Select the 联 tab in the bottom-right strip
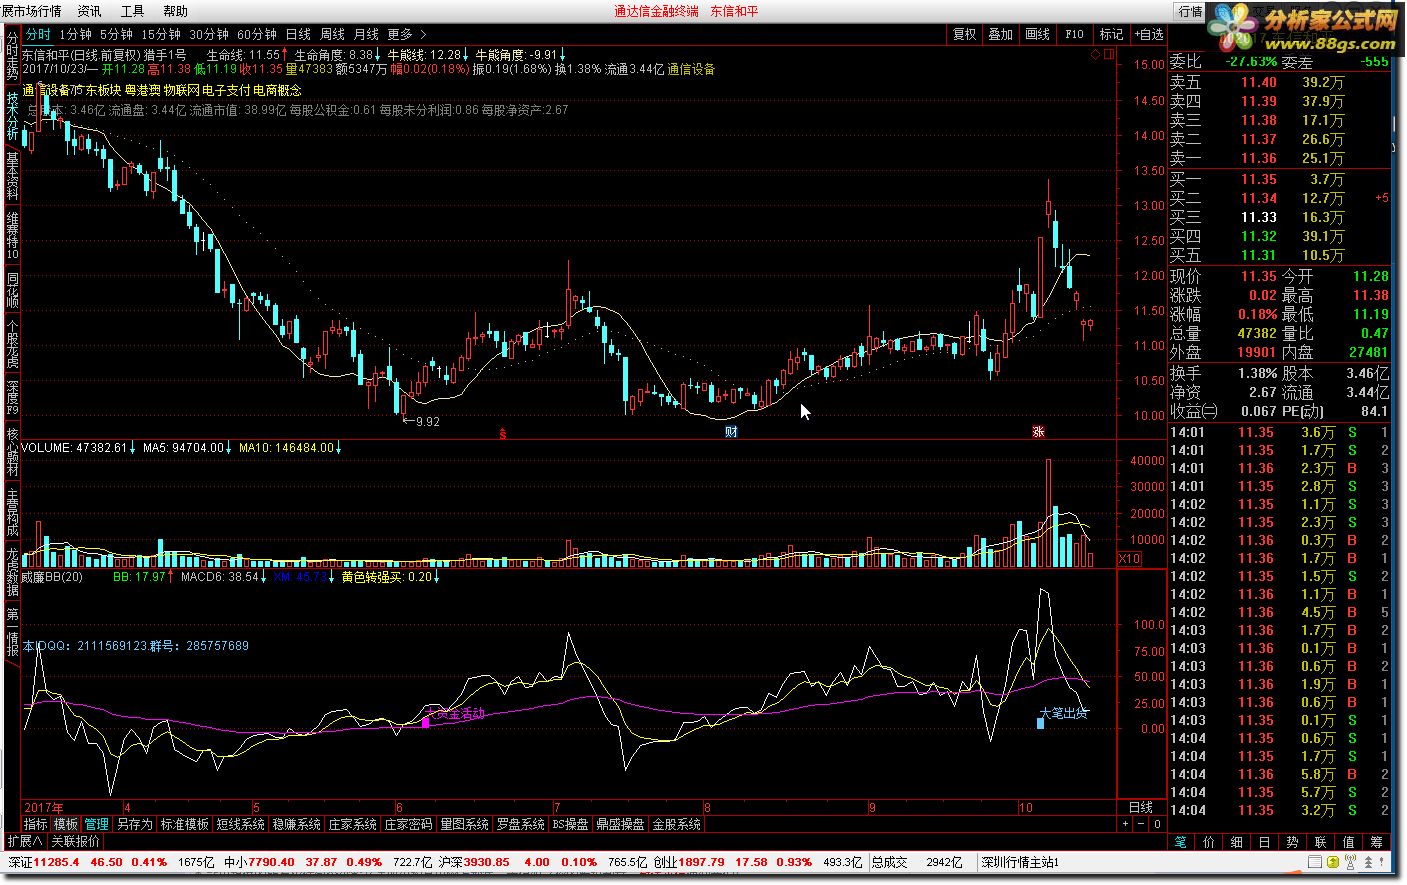The height and width of the screenshot is (885, 1407). 1321,842
